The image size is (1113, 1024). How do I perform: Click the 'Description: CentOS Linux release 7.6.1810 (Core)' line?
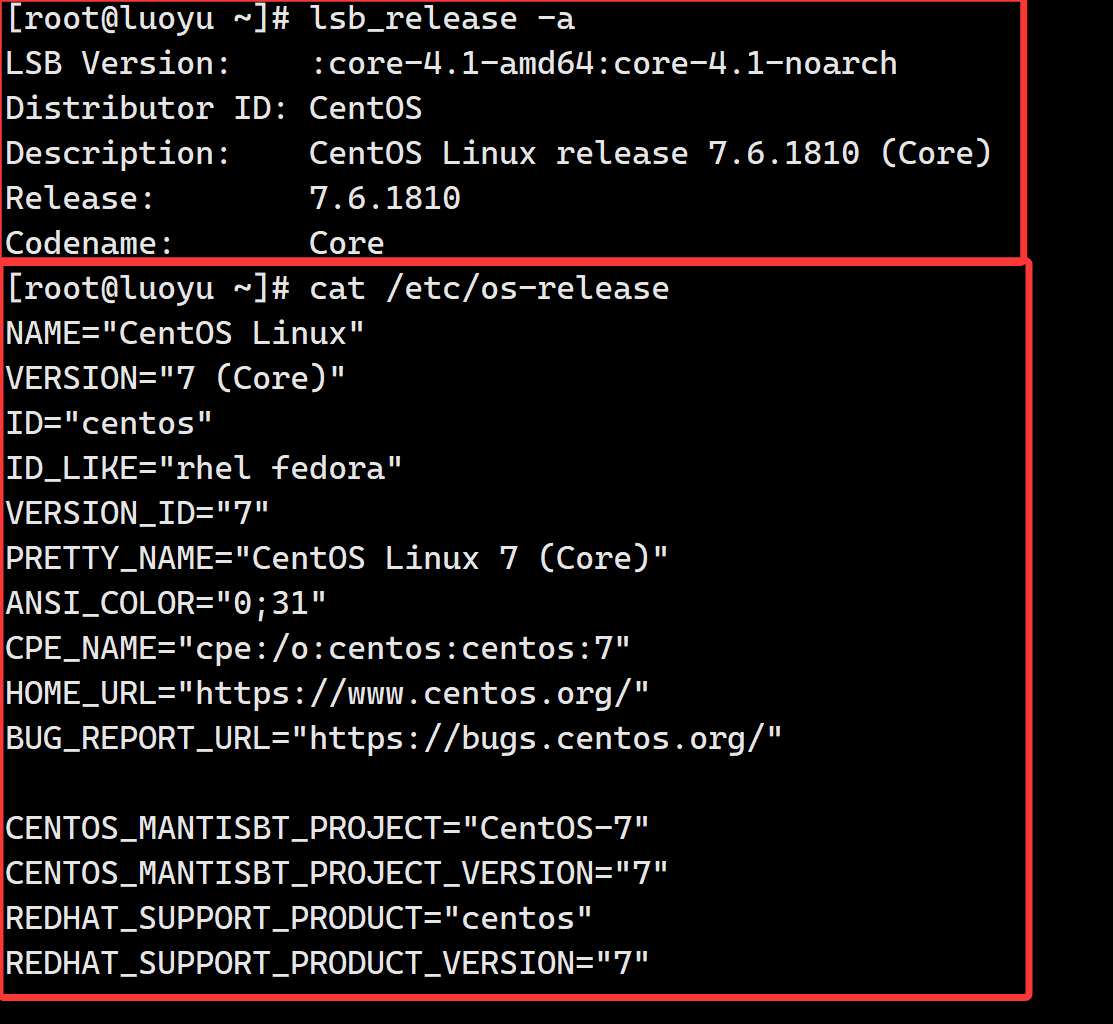click(x=498, y=154)
